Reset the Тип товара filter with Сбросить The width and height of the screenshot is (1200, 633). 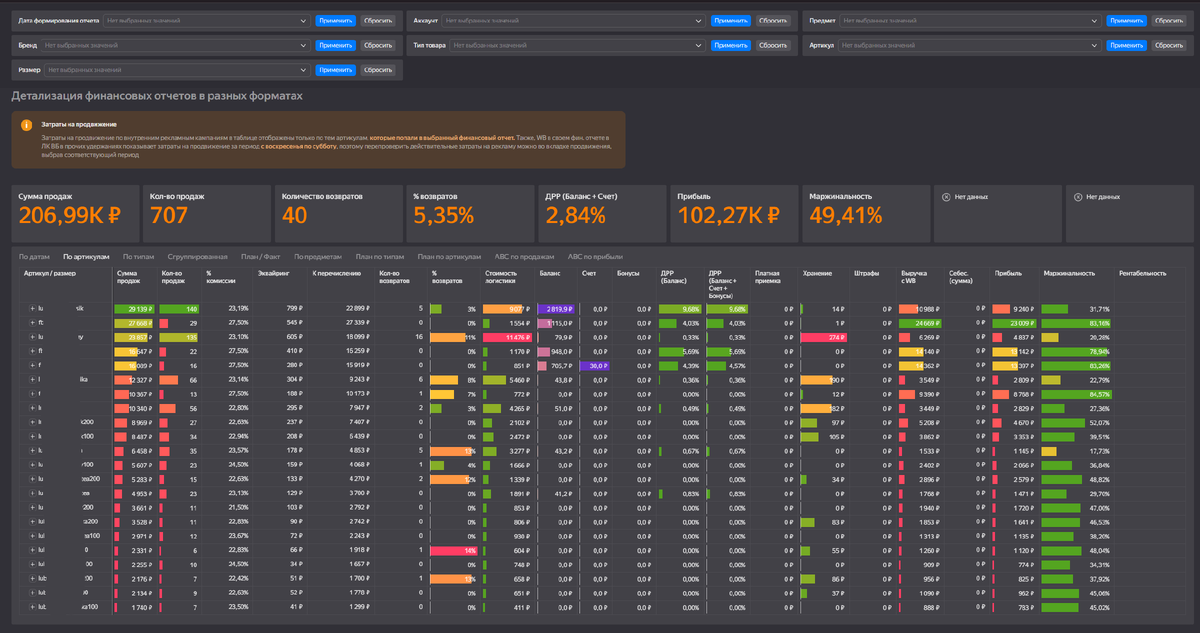point(773,45)
